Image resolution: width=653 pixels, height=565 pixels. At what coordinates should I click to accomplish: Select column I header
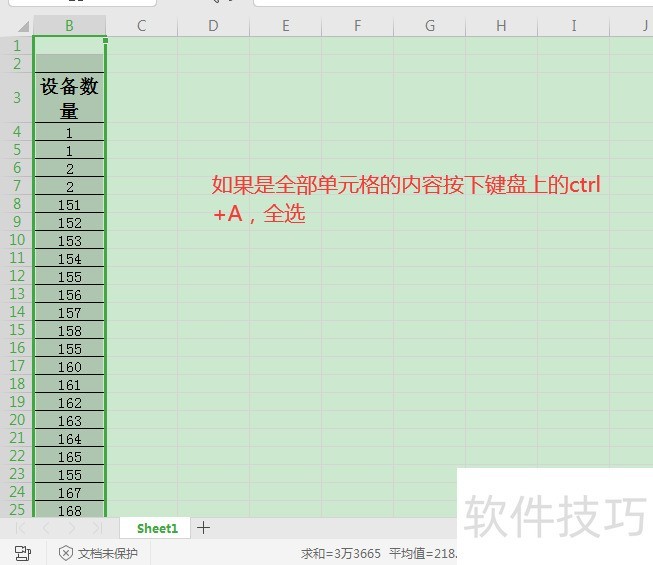[573, 26]
